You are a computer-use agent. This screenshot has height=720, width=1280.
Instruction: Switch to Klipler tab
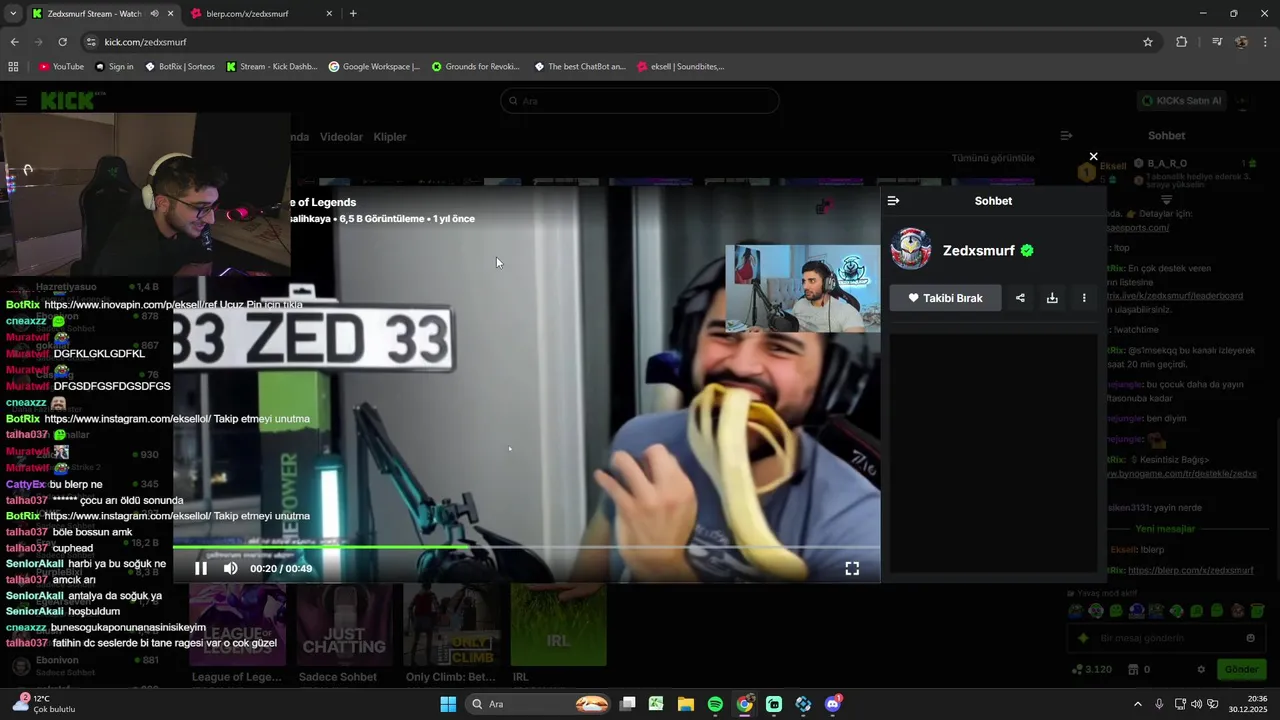390,137
